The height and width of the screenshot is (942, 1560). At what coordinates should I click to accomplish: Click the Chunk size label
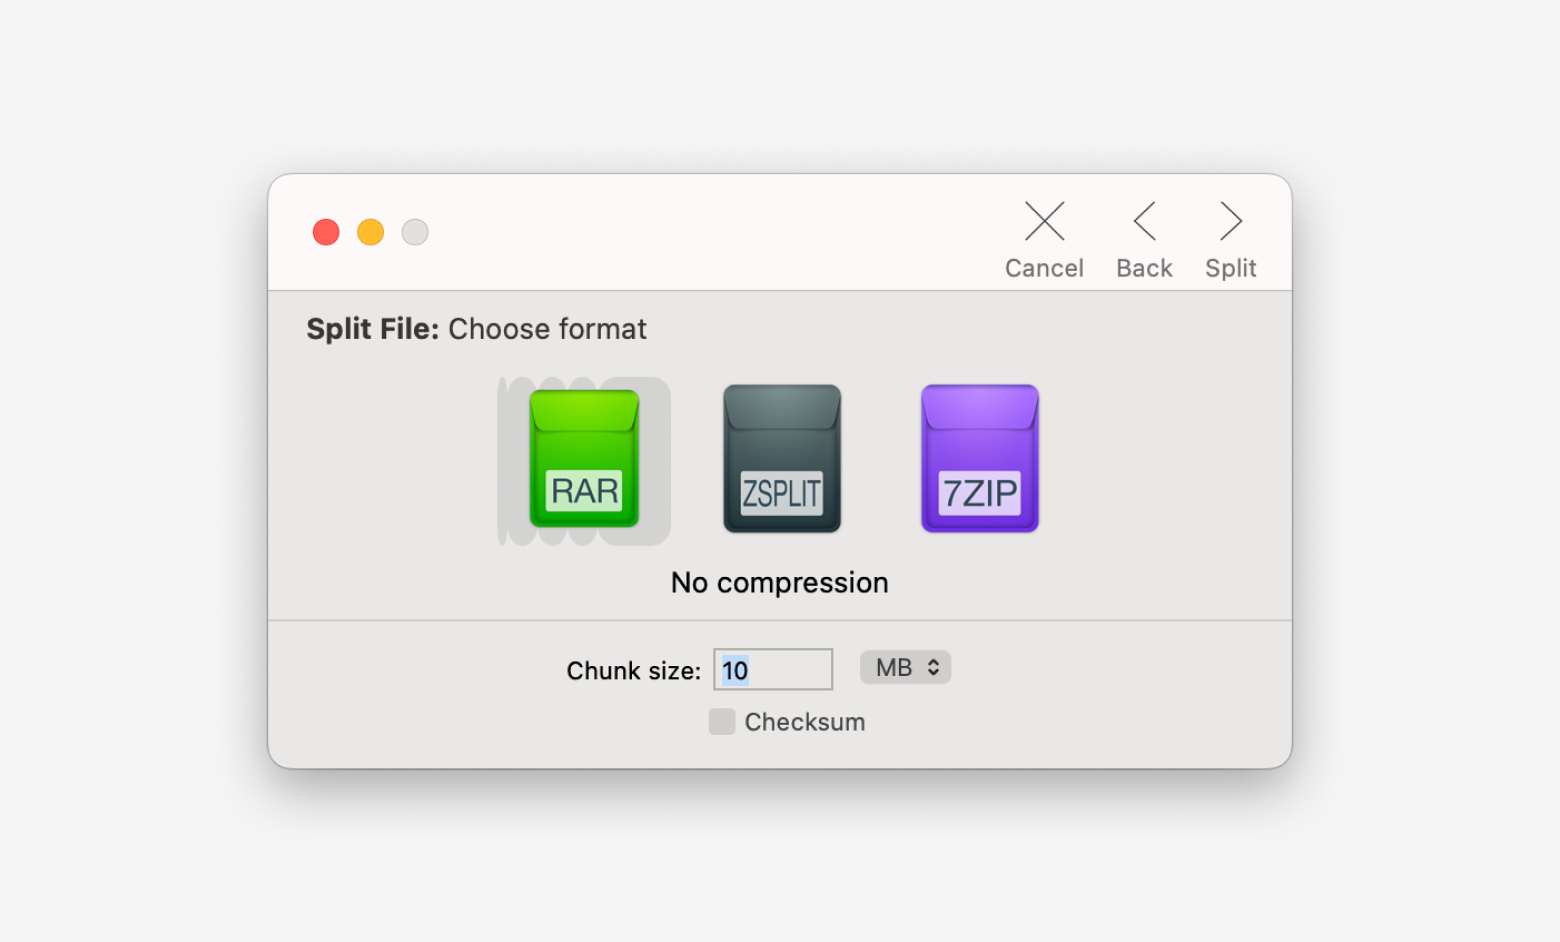(633, 671)
